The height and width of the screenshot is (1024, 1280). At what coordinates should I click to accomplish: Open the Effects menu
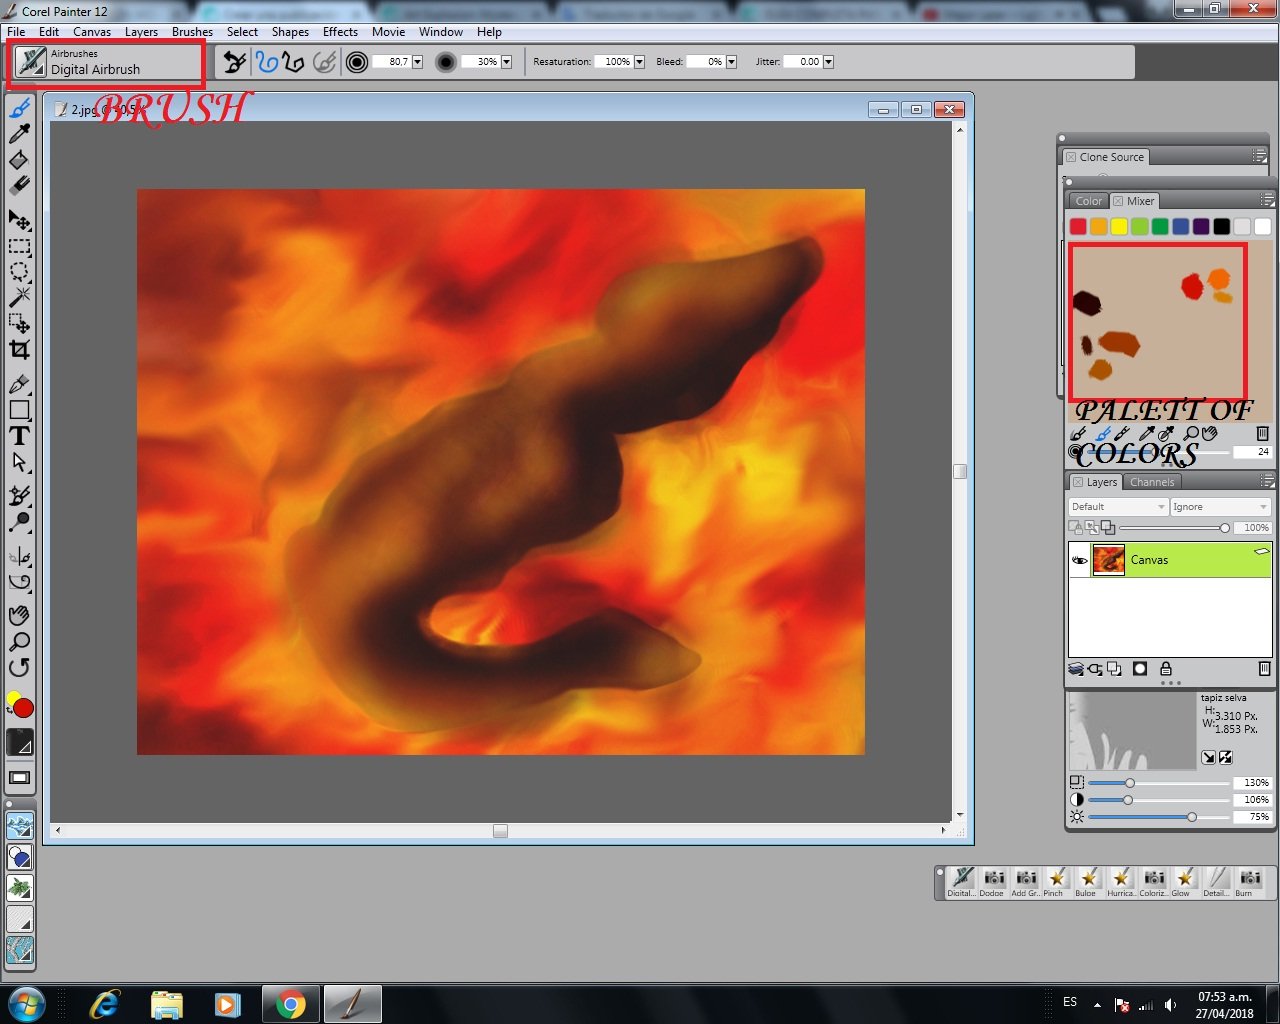(340, 32)
